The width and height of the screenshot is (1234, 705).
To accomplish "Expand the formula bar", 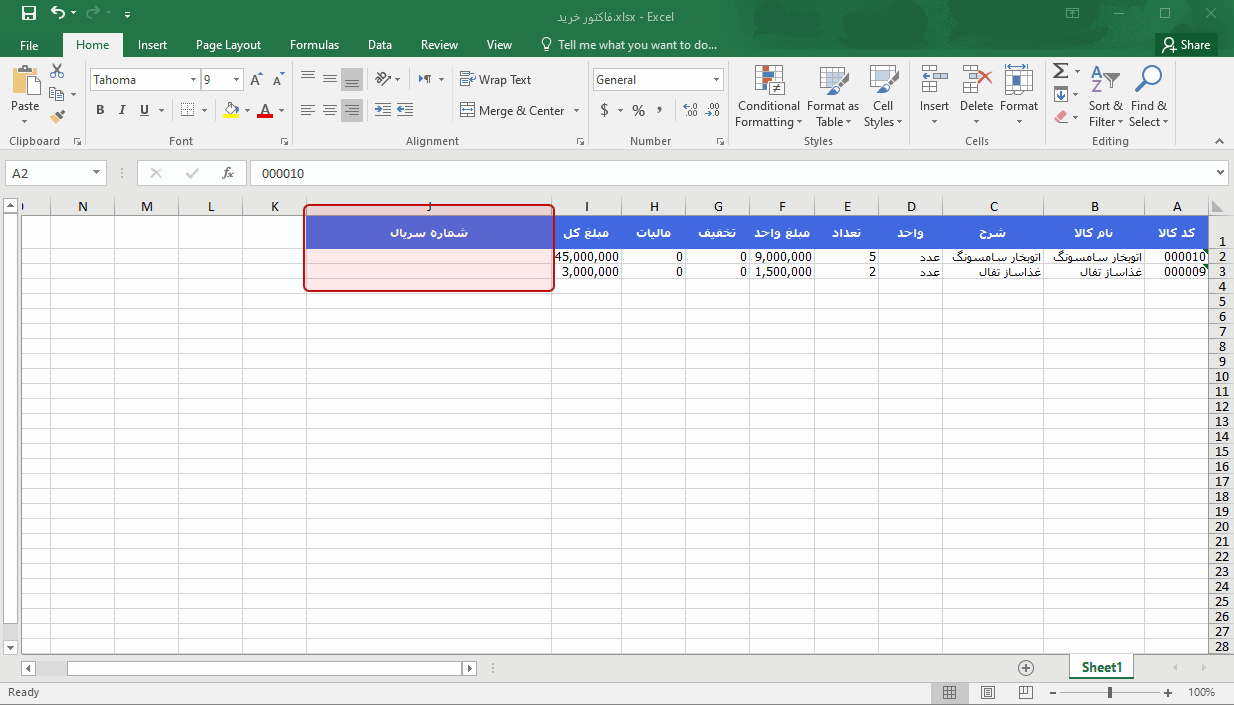I will (1219, 173).
